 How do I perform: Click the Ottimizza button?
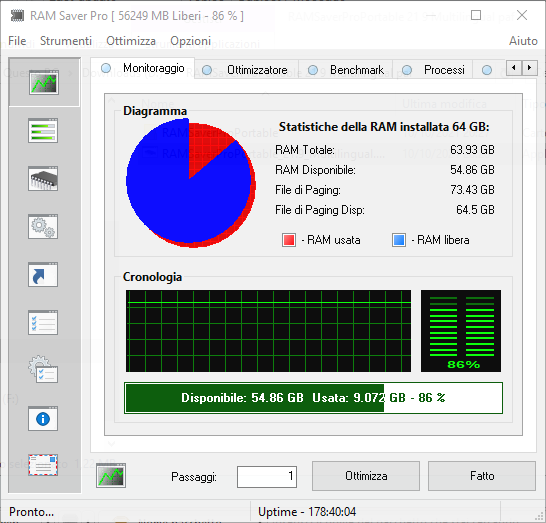pyautogui.click(x=366, y=476)
